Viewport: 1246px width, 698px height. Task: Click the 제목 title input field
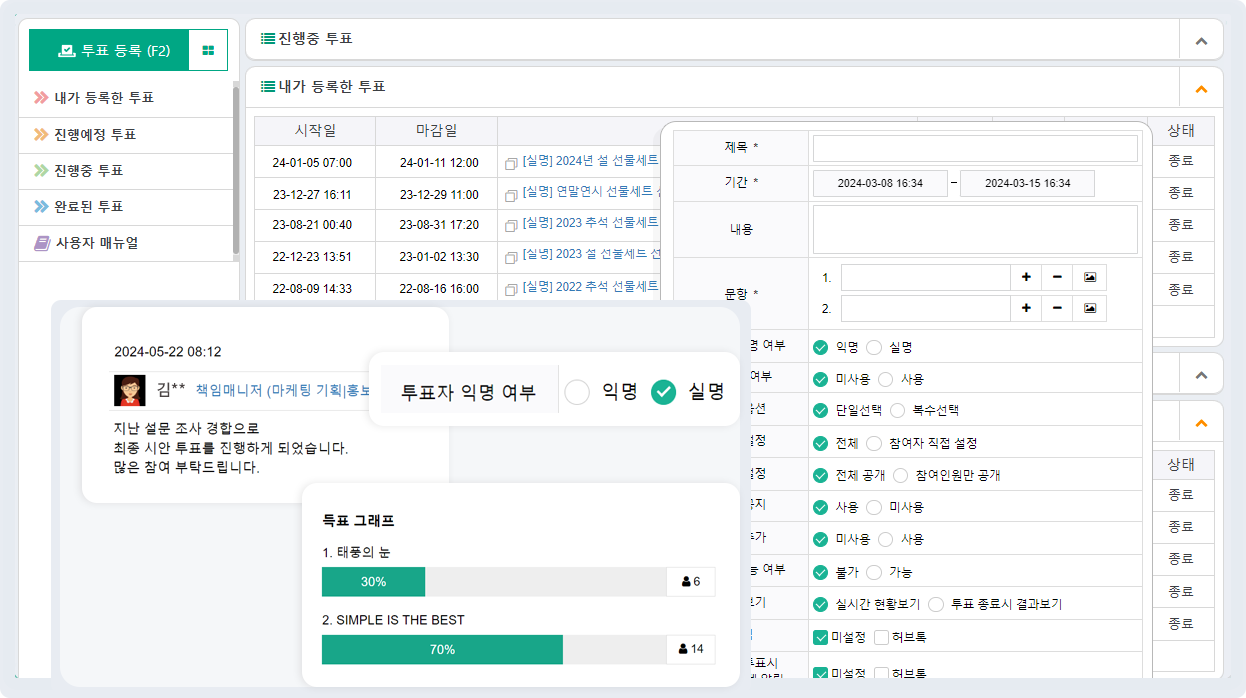point(975,147)
